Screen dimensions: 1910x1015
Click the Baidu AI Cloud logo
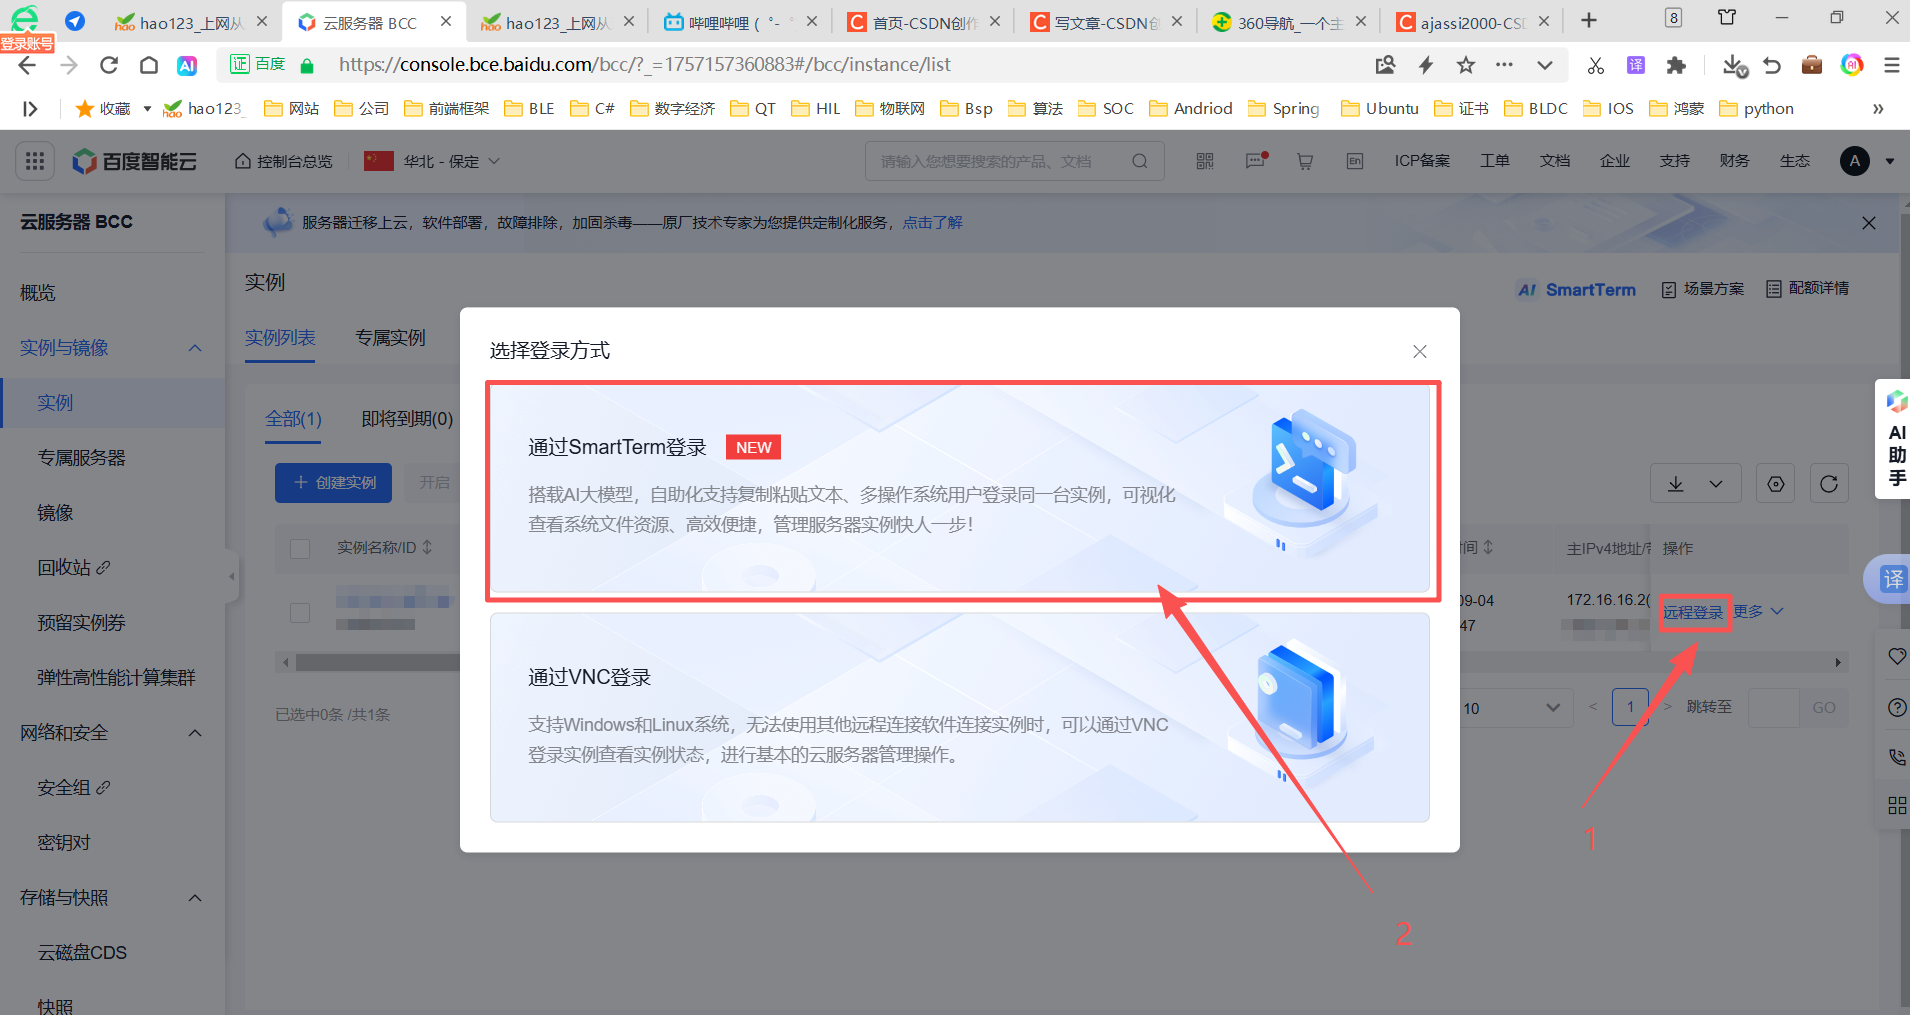[x=134, y=161]
